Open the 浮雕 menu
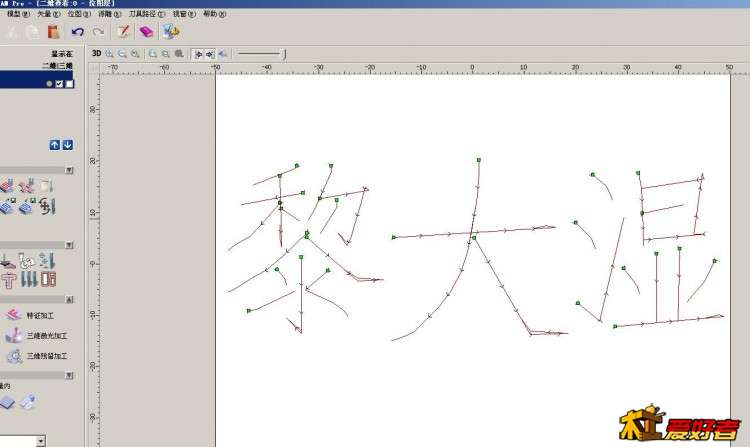 point(110,14)
